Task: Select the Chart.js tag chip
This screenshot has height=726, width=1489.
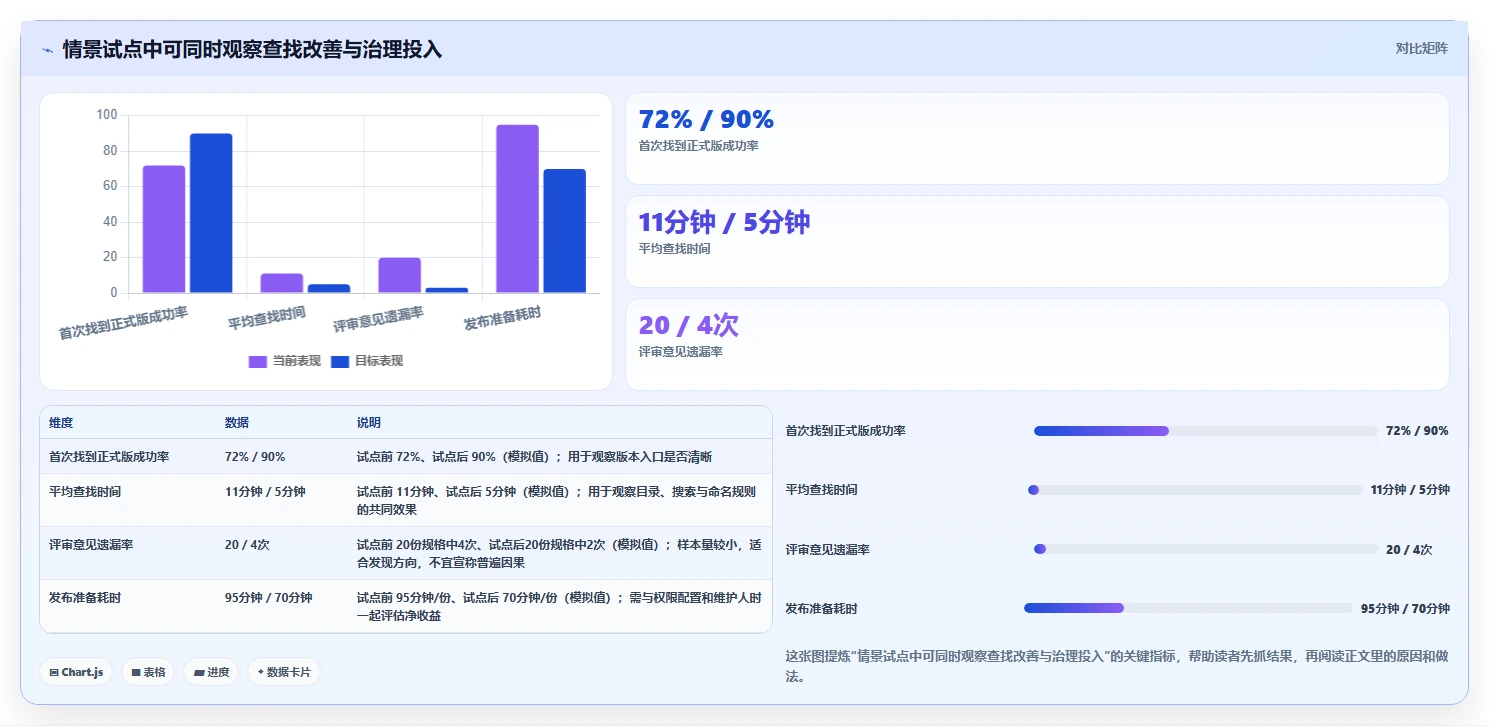Action: click(77, 672)
